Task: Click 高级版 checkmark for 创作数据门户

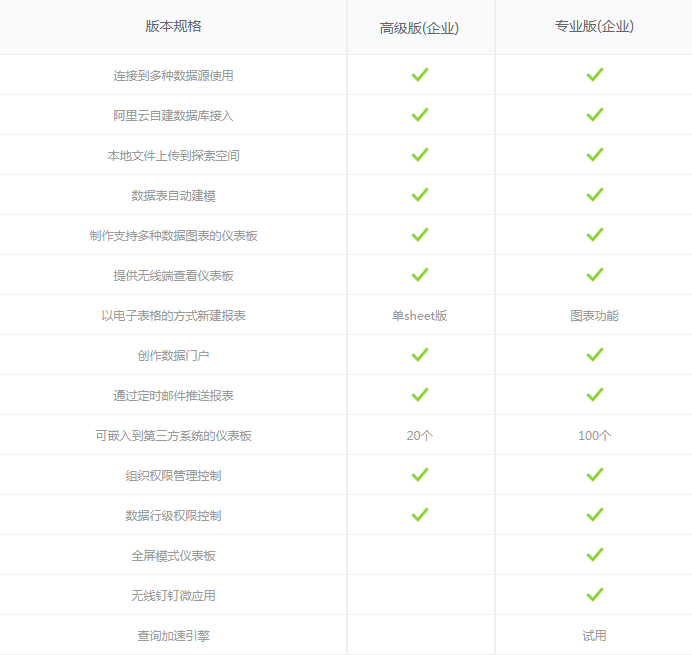Action: click(x=420, y=354)
